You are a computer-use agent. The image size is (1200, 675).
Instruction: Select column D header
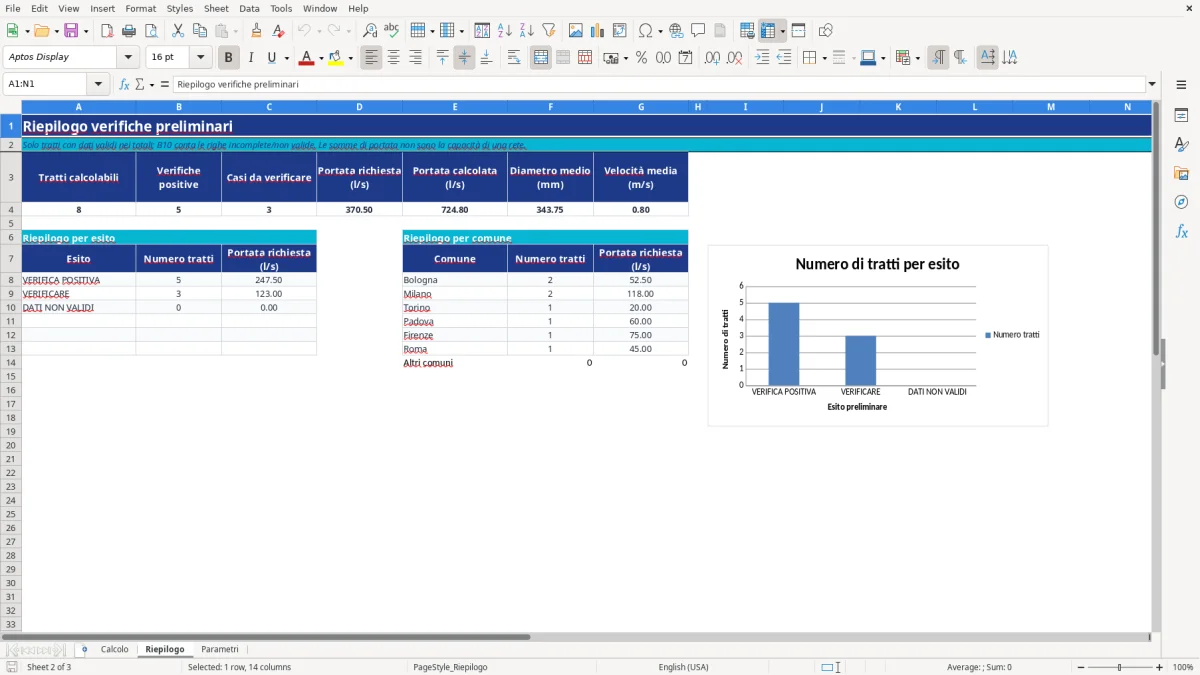tap(359, 106)
